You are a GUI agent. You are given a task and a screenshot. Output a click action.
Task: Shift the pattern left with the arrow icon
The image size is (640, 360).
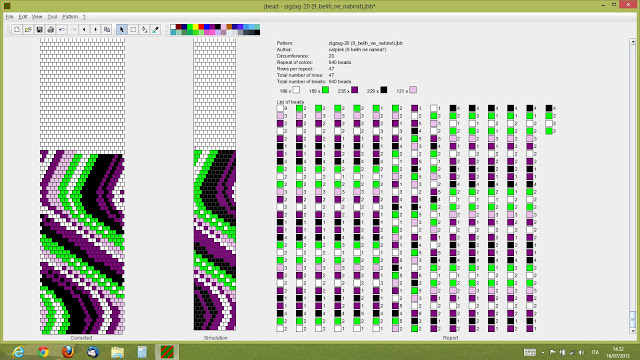[84, 29]
